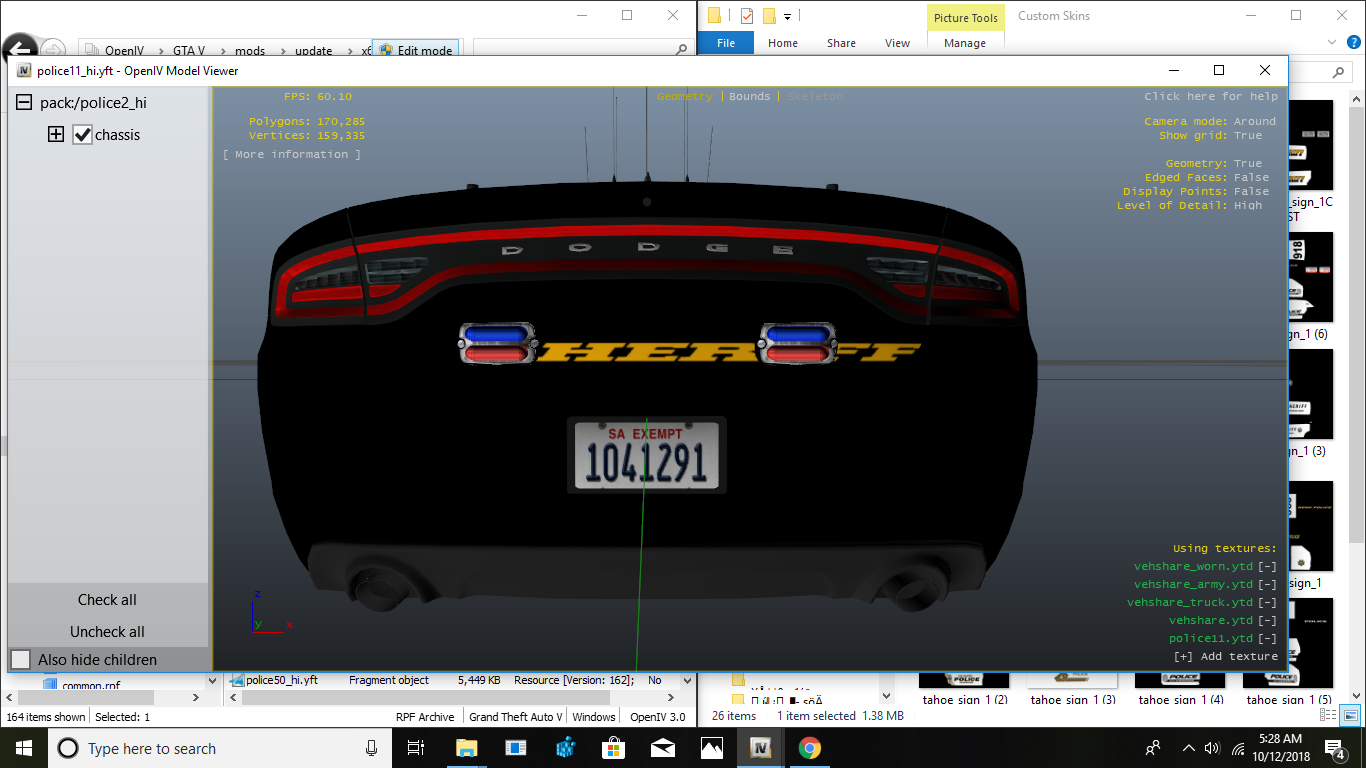The width and height of the screenshot is (1366, 768).
Task: Collapse the pack:/police2_hi tree node
Action: [23, 103]
